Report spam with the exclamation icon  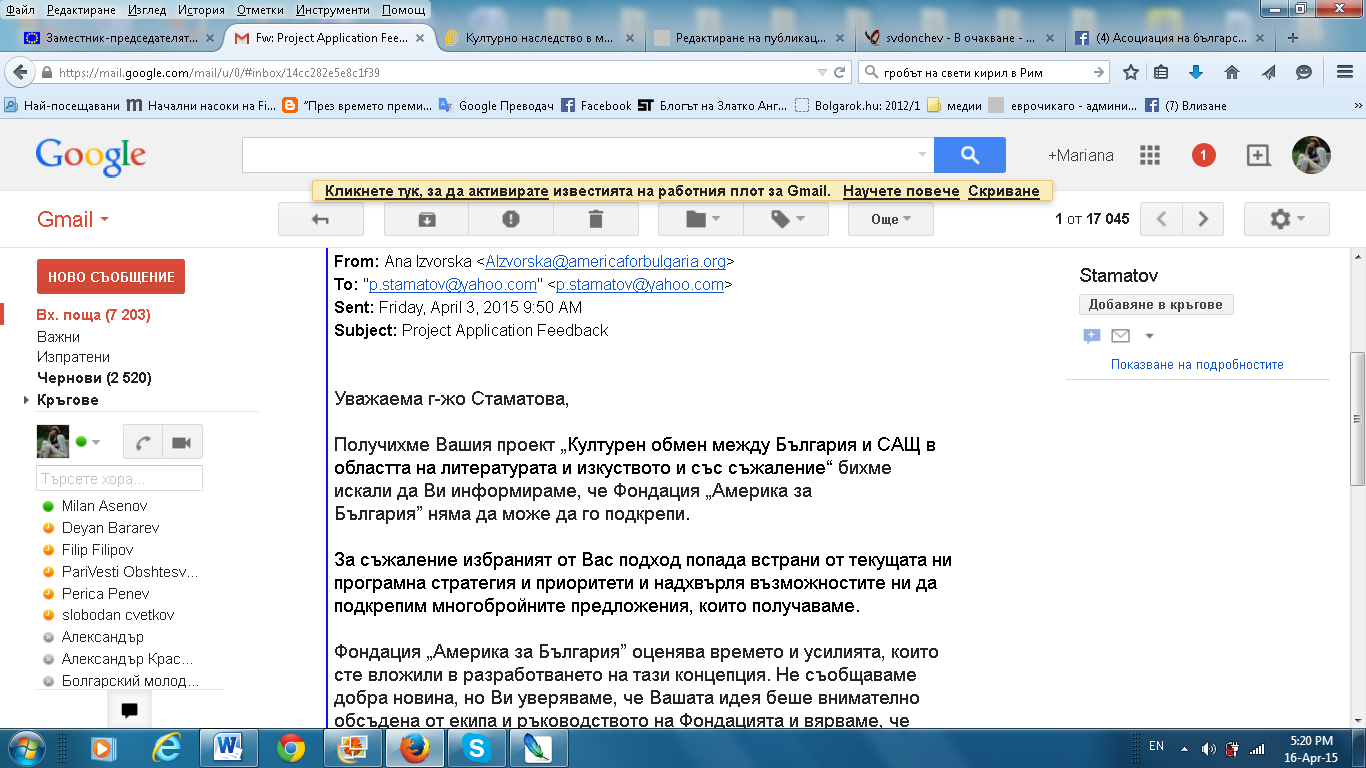pyautogui.click(x=511, y=219)
